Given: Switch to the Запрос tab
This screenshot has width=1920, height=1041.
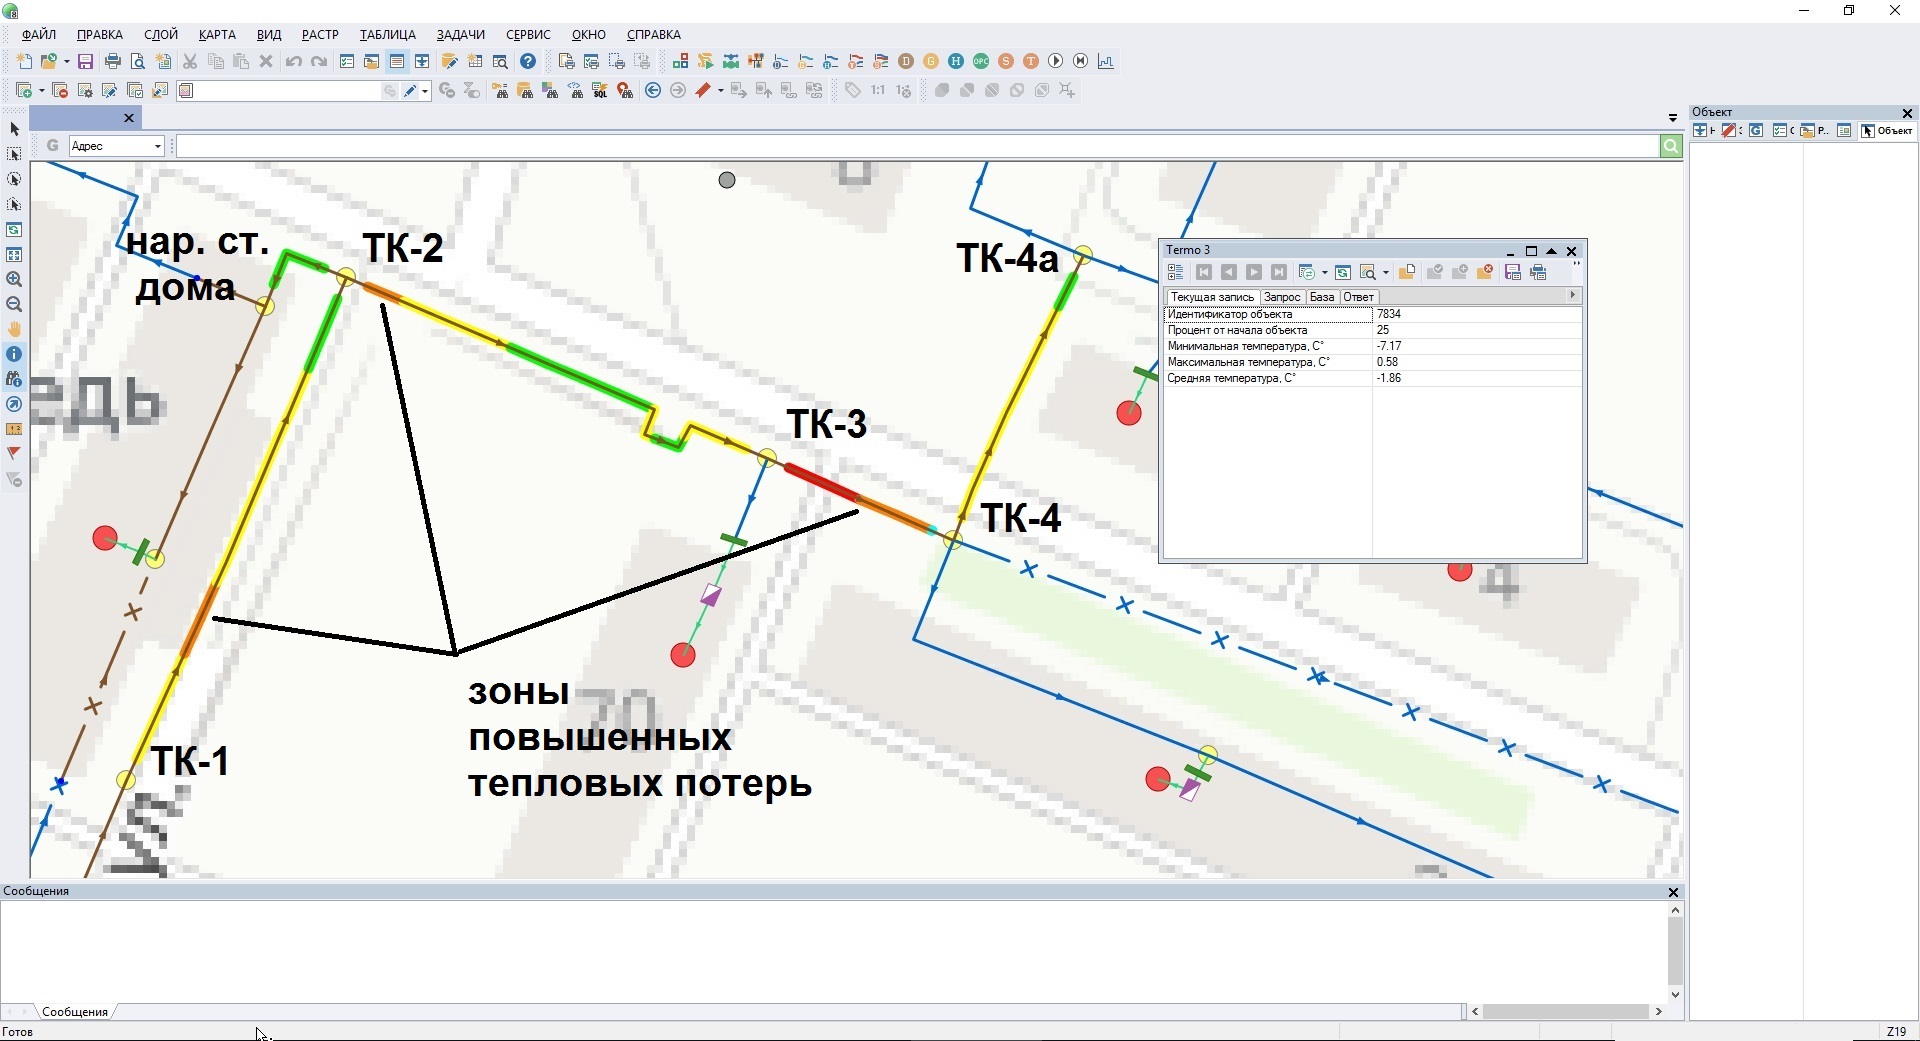Looking at the screenshot, I should click(1281, 297).
